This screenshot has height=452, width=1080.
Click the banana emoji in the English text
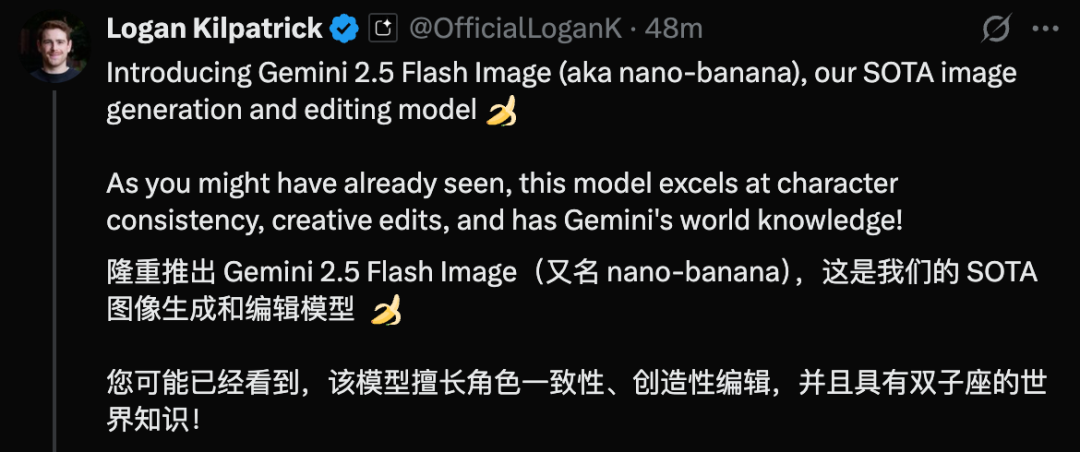[501, 112]
